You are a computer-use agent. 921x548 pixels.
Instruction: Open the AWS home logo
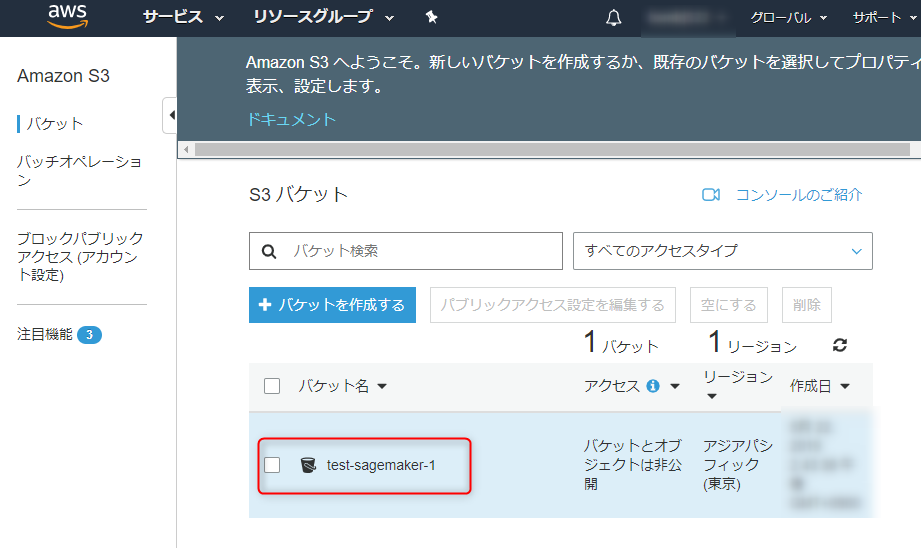(68, 16)
